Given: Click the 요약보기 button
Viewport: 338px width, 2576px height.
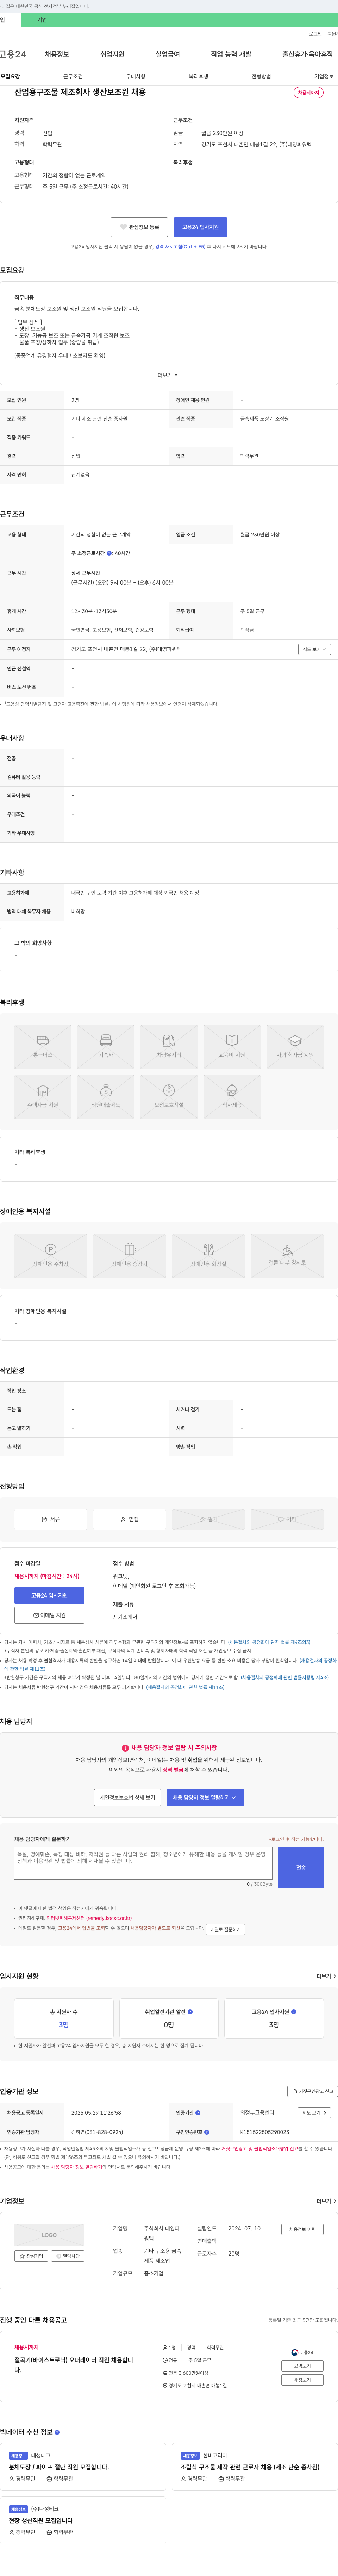Looking at the screenshot, I should (x=302, y=2365).
